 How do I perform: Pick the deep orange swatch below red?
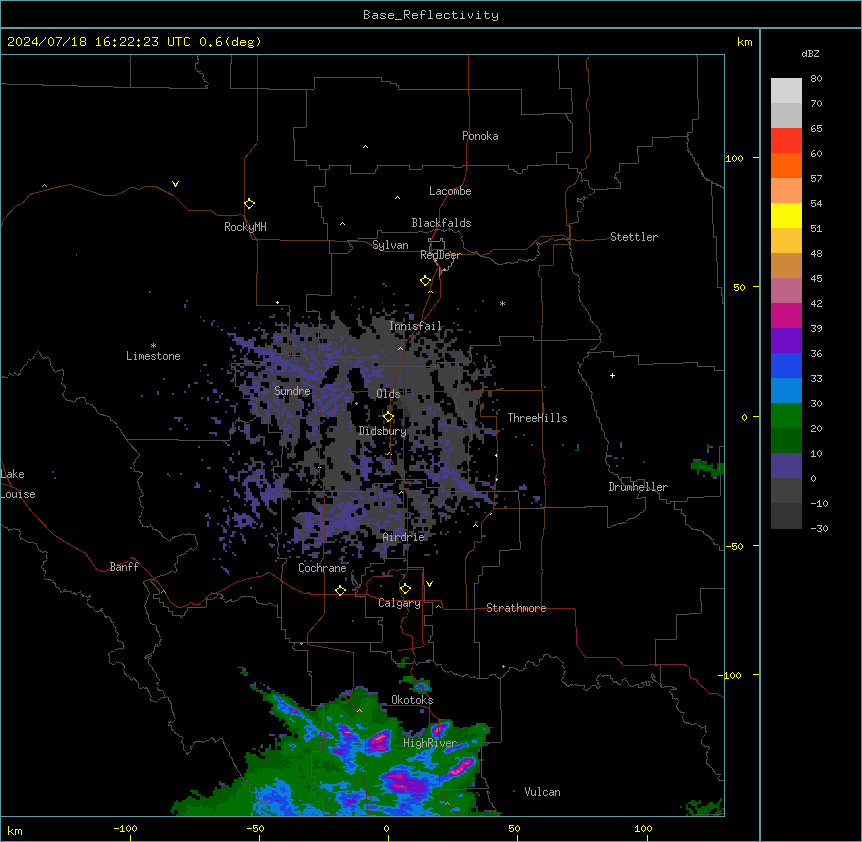pyautogui.click(x=786, y=165)
